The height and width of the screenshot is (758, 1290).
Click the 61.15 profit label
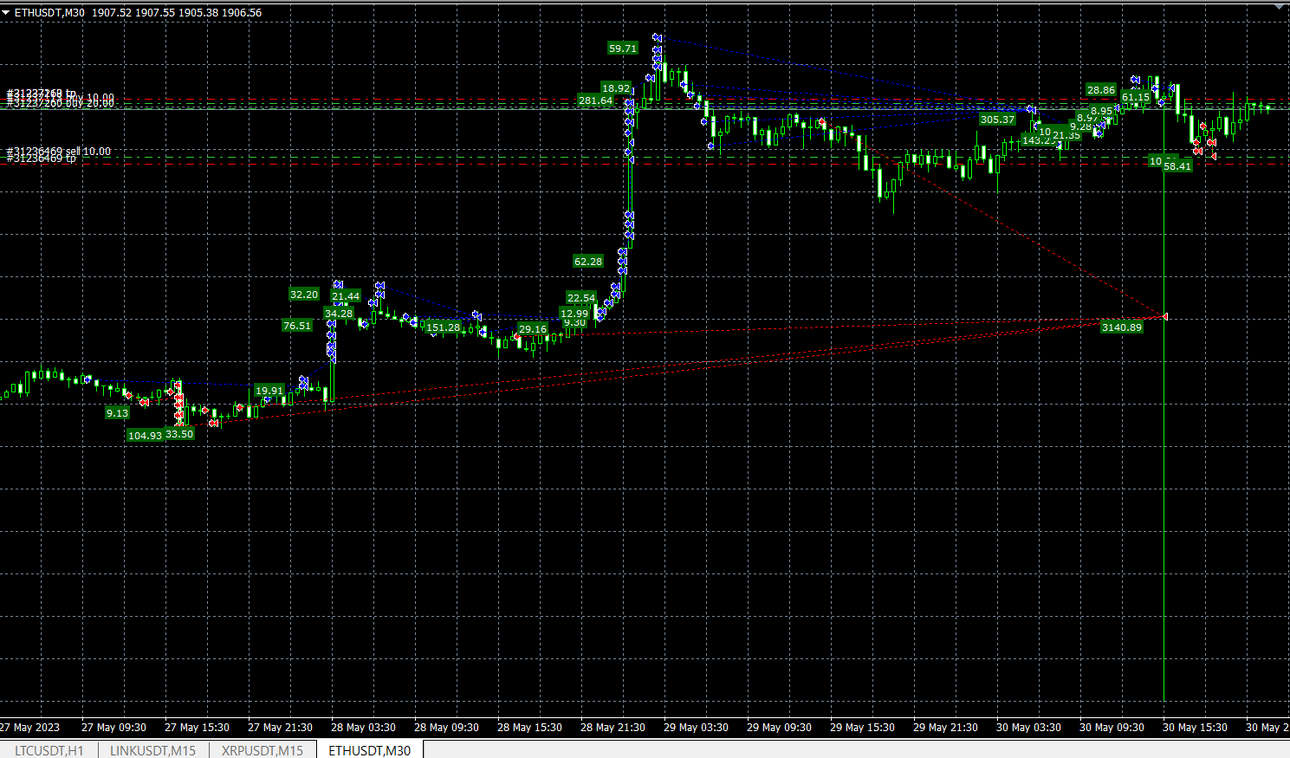[x=1135, y=97]
